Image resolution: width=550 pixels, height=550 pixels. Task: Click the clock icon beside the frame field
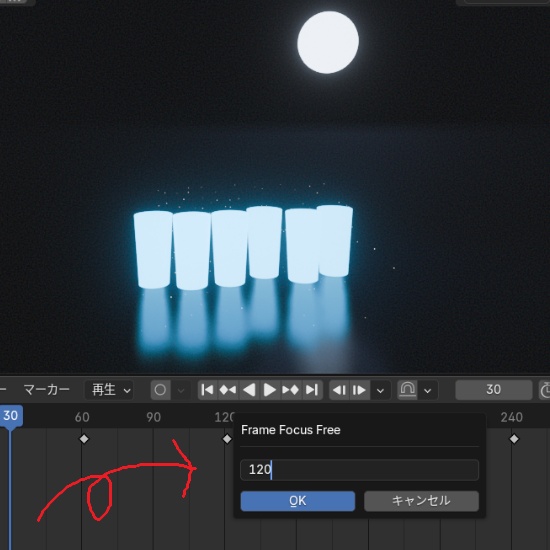click(x=544, y=390)
